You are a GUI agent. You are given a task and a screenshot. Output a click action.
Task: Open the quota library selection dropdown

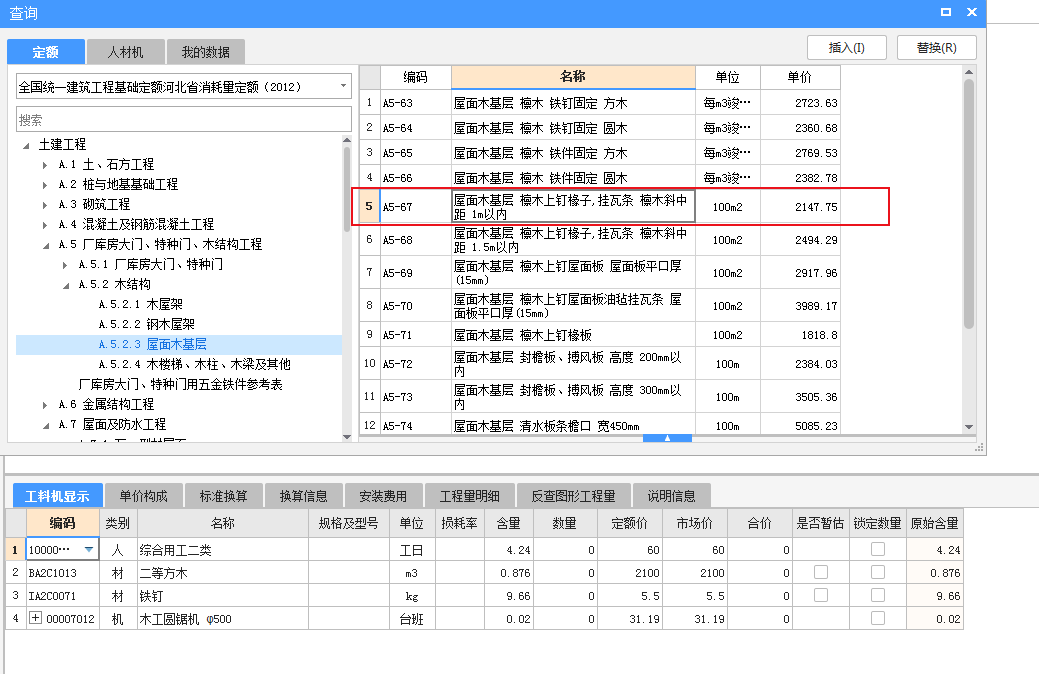click(x=344, y=86)
